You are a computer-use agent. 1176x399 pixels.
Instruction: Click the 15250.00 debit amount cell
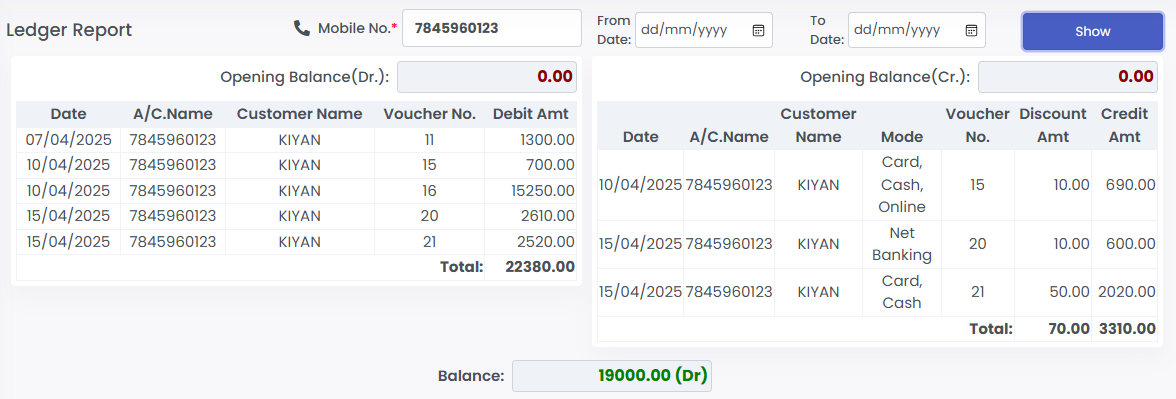click(x=530, y=191)
